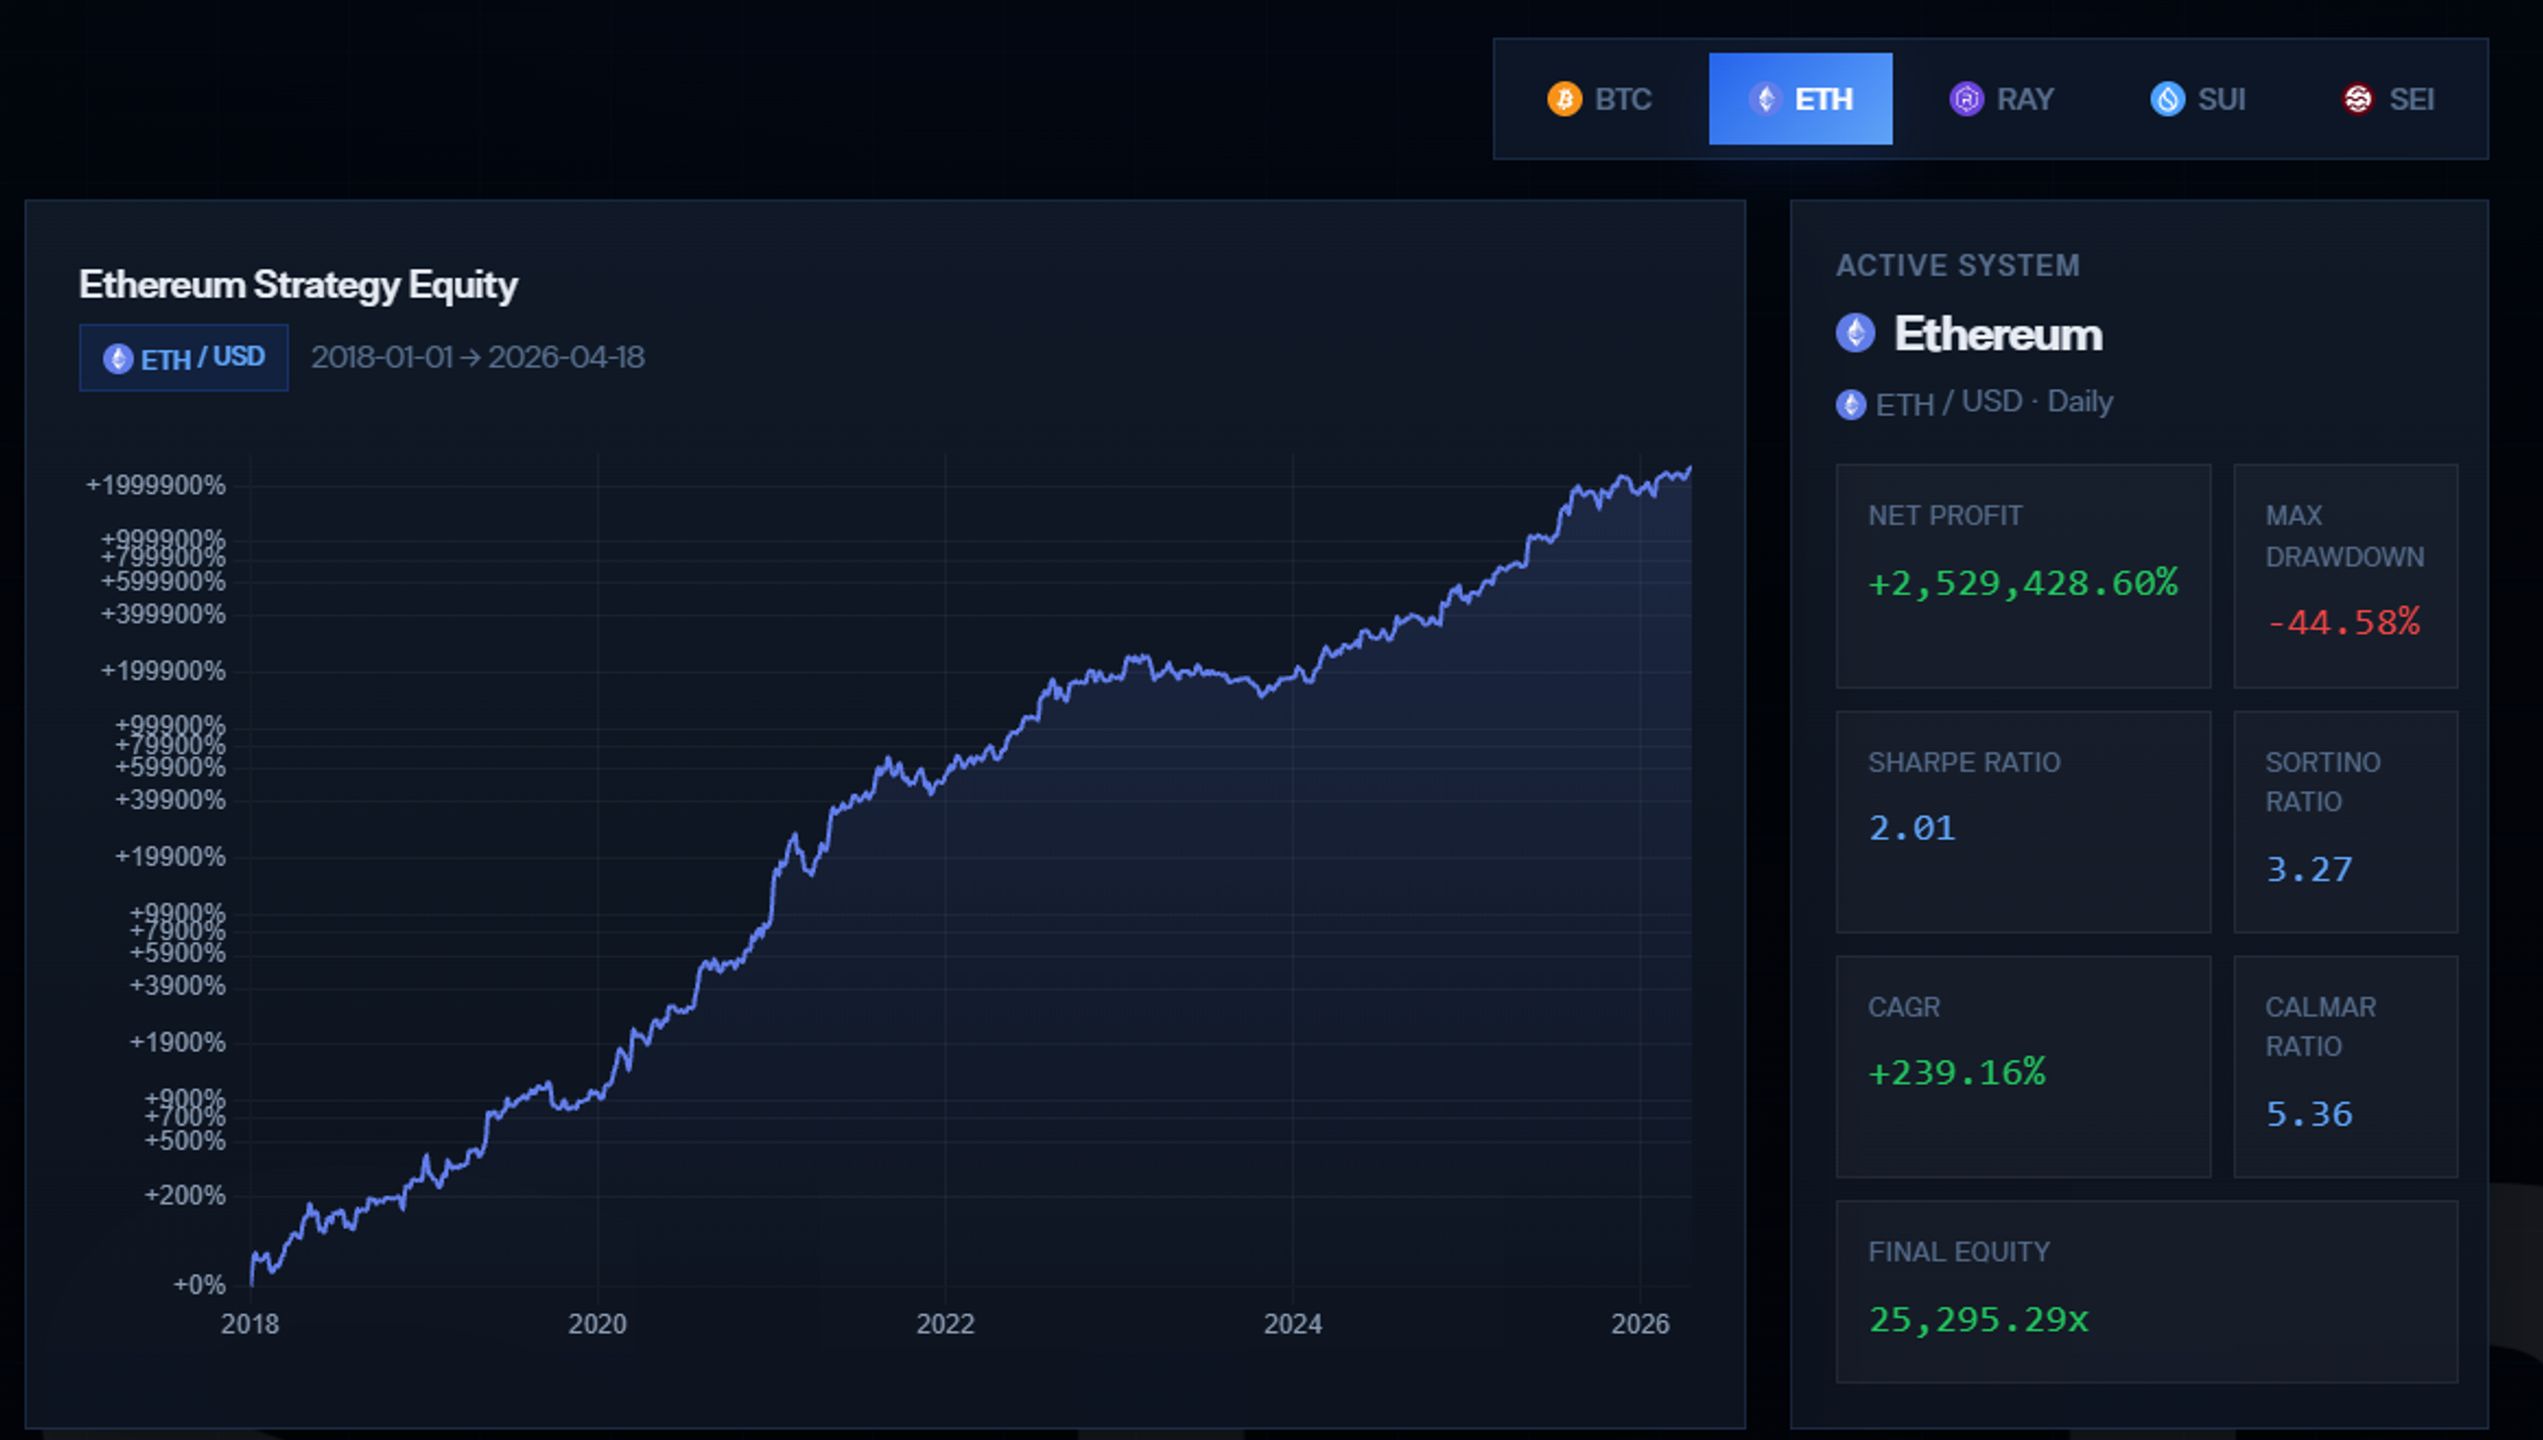Click the 2022 x-axis label
Screen dimensions: 2543x1440
point(945,1325)
